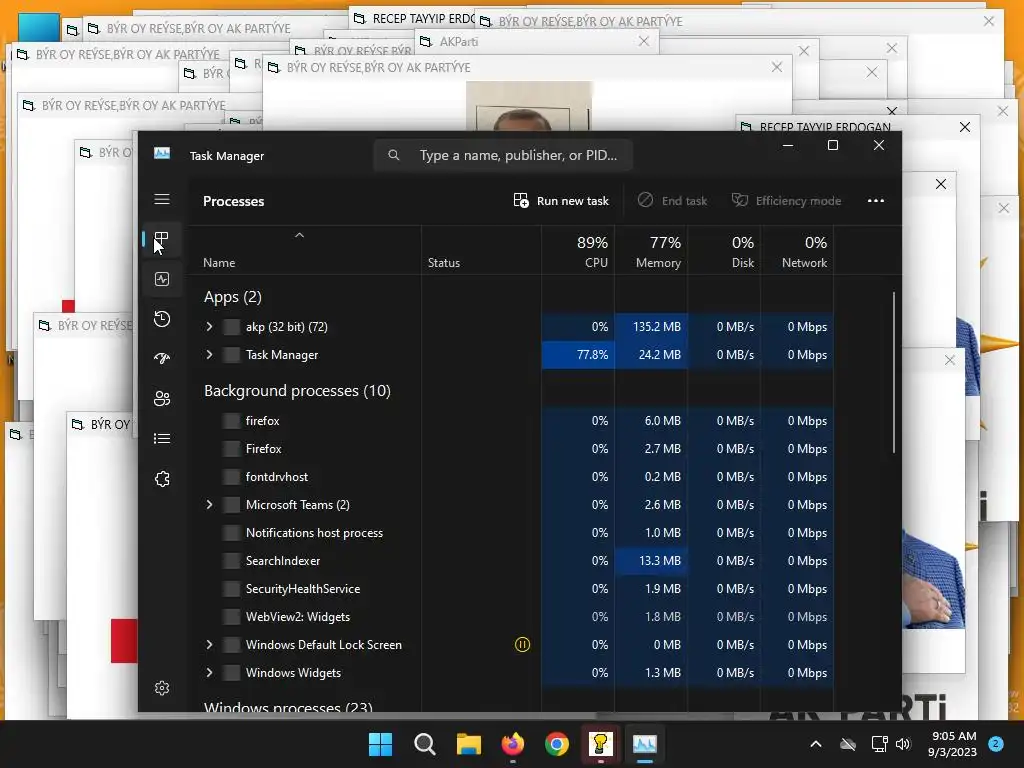Click the Task Manager app icon in title bar
This screenshot has height=768, width=1024.
point(162,153)
